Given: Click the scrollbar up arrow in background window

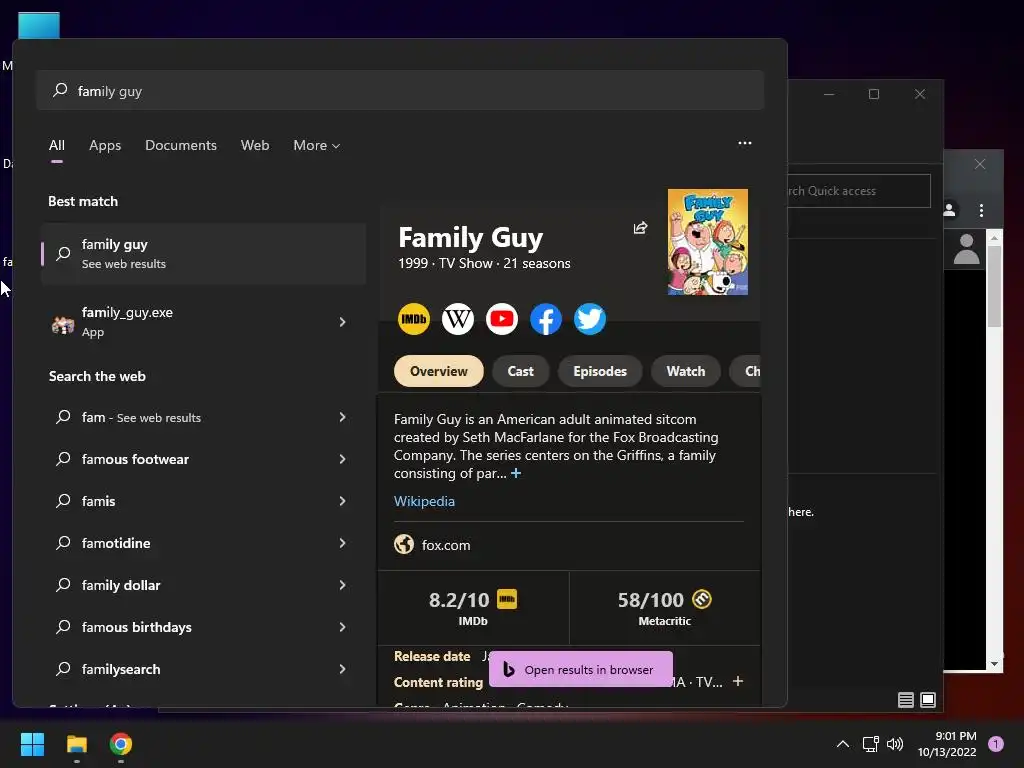Looking at the screenshot, I should (994, 239).
